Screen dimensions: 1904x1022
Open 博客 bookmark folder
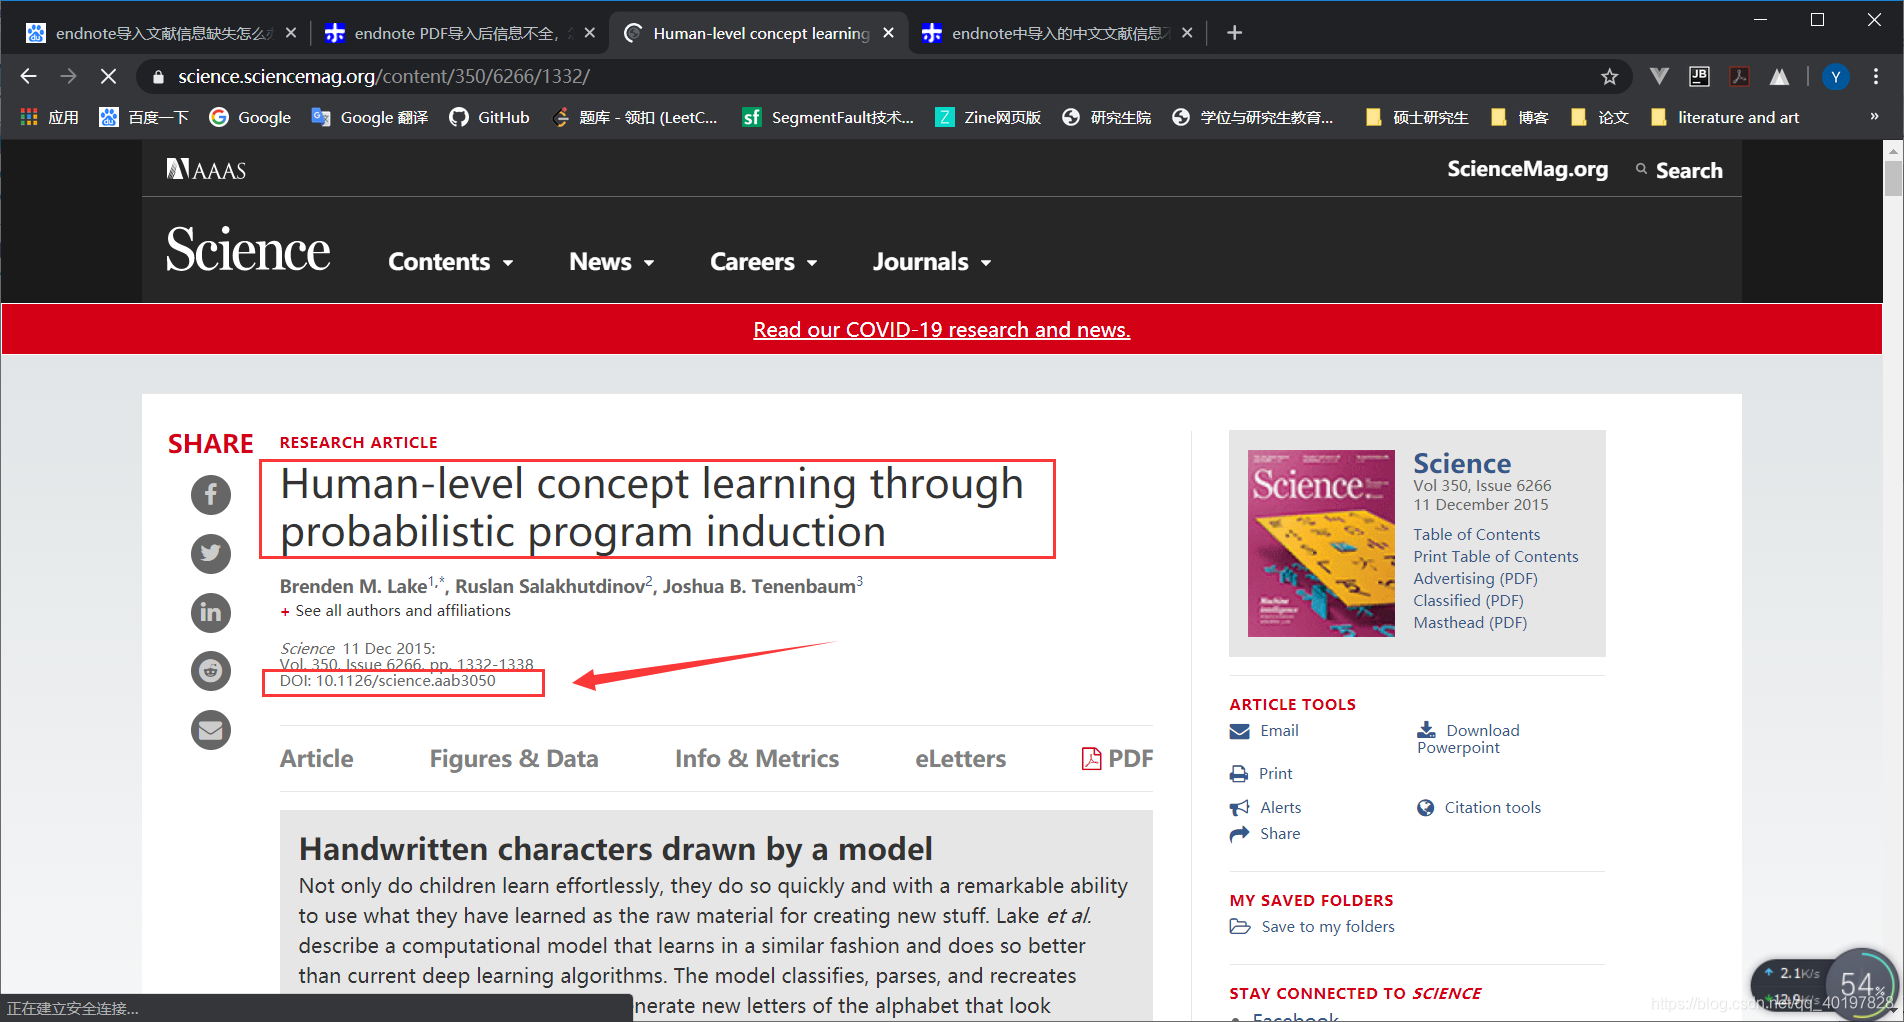1519,118
